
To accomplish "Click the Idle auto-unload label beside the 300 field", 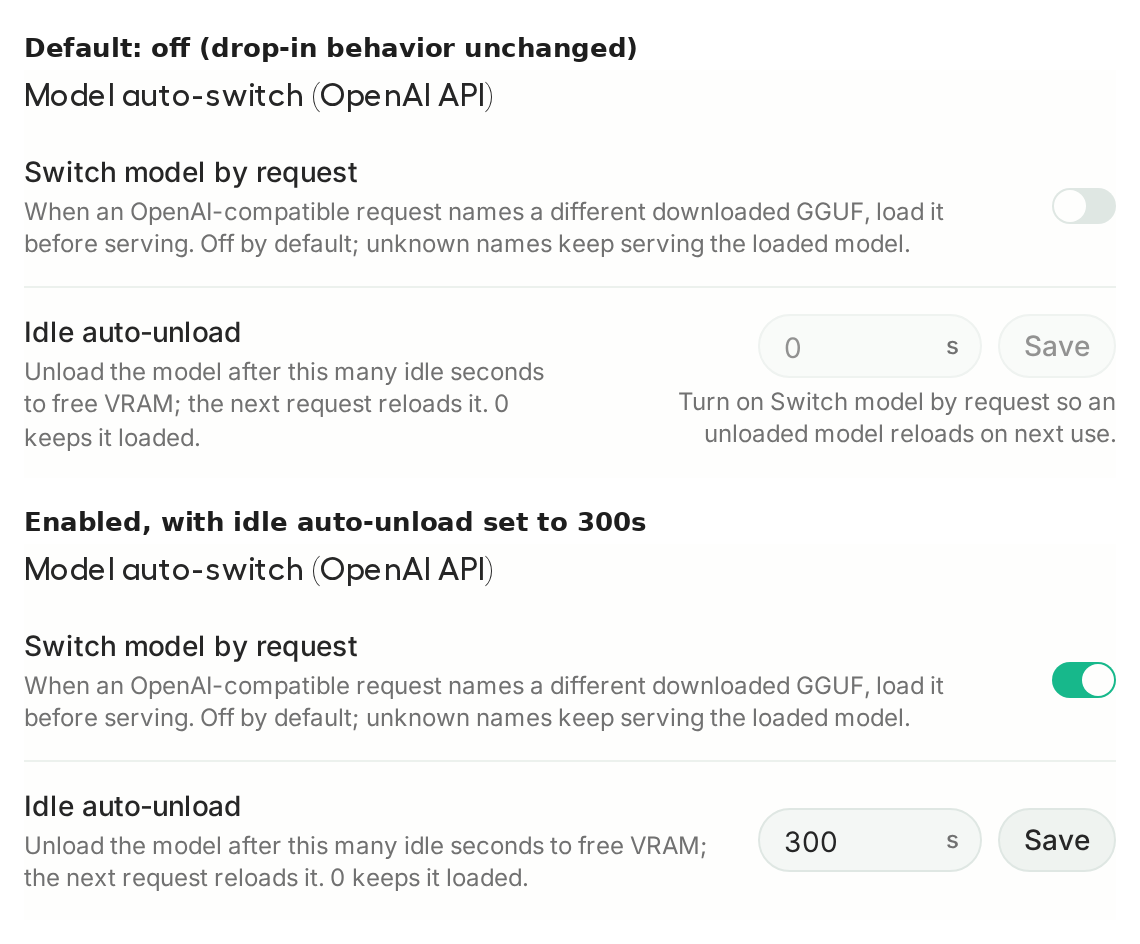I will click(132, 807).
